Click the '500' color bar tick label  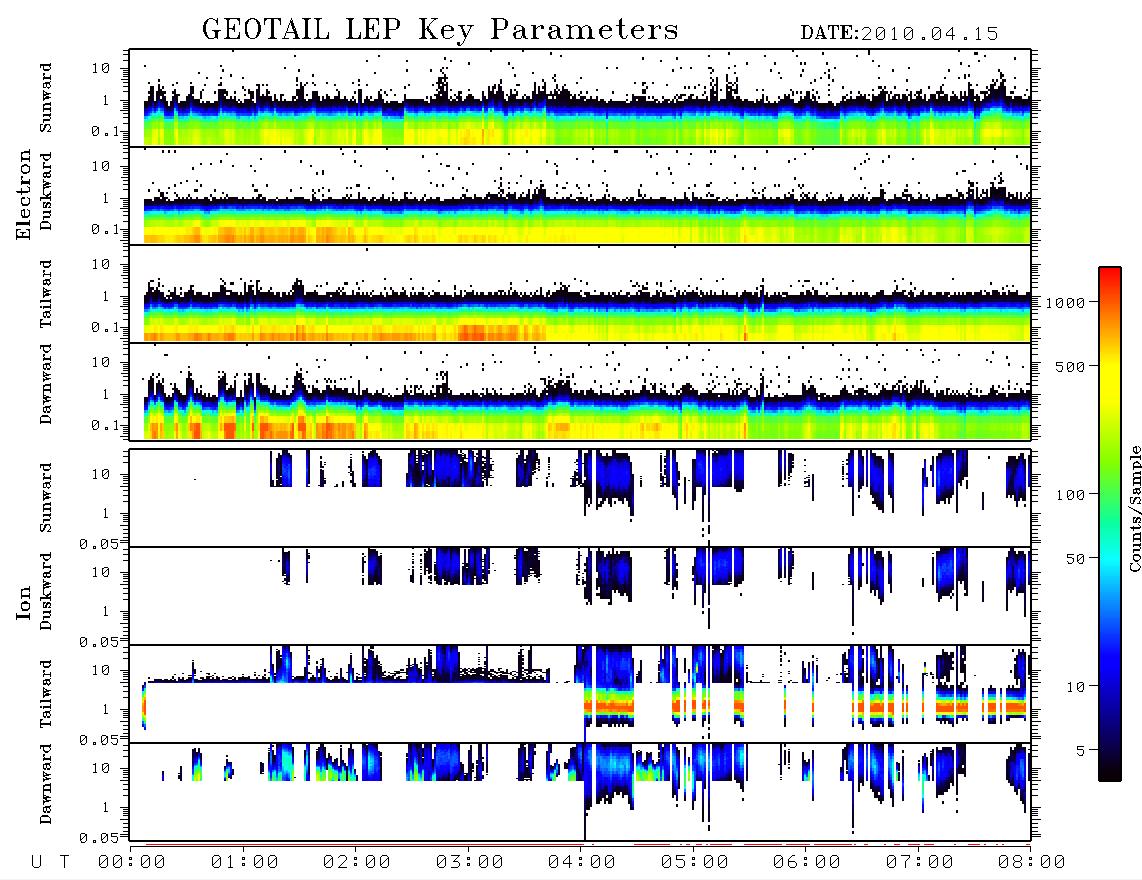[1071, 366]
